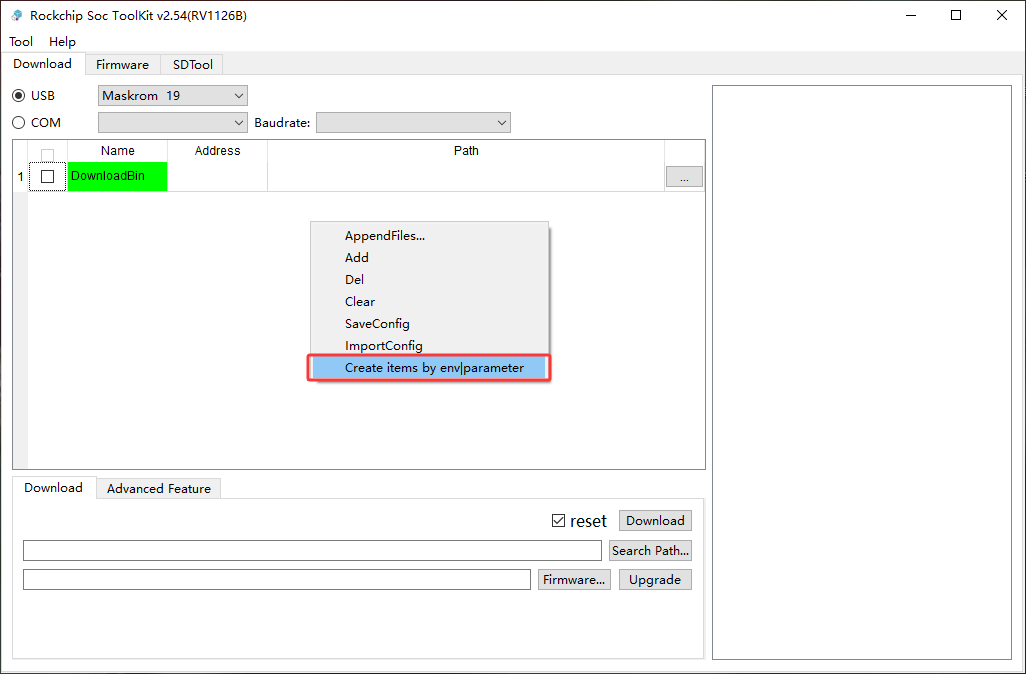The width and height of the screenshot is (1026, 674).
Task: Click the Upgrade button
Action: [655, 580]
